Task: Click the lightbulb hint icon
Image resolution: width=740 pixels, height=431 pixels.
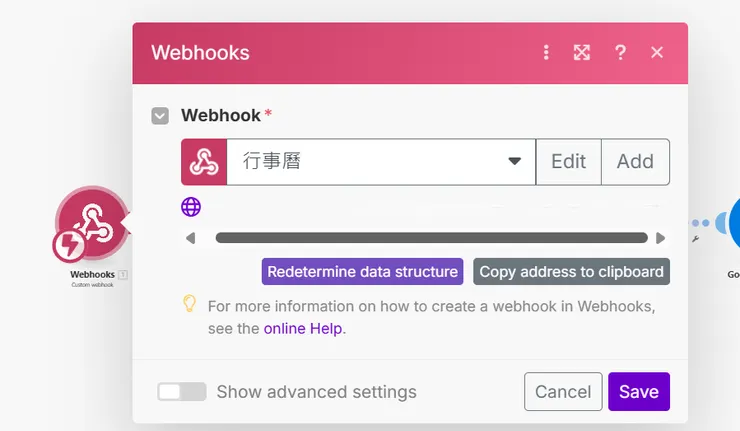Action: point(190,304)
